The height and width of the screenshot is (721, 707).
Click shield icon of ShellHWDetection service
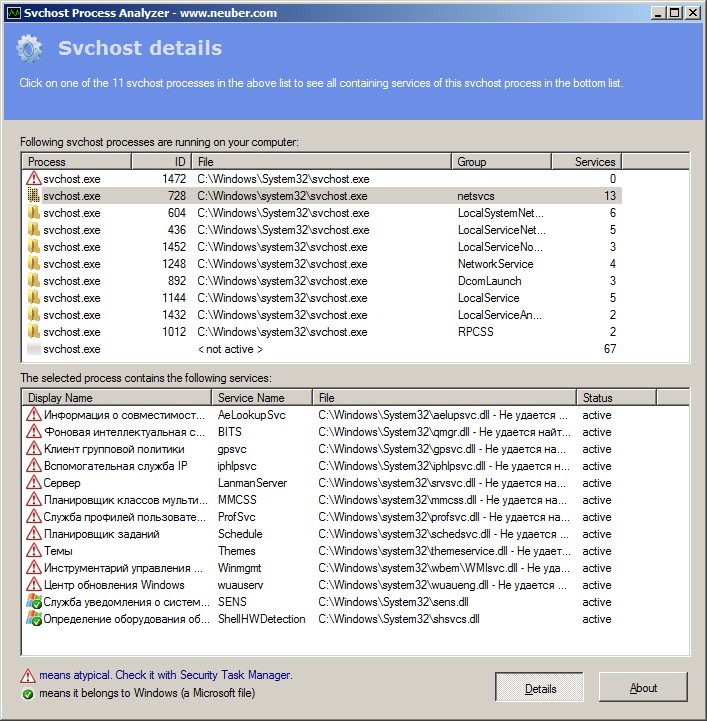(34, 619)
